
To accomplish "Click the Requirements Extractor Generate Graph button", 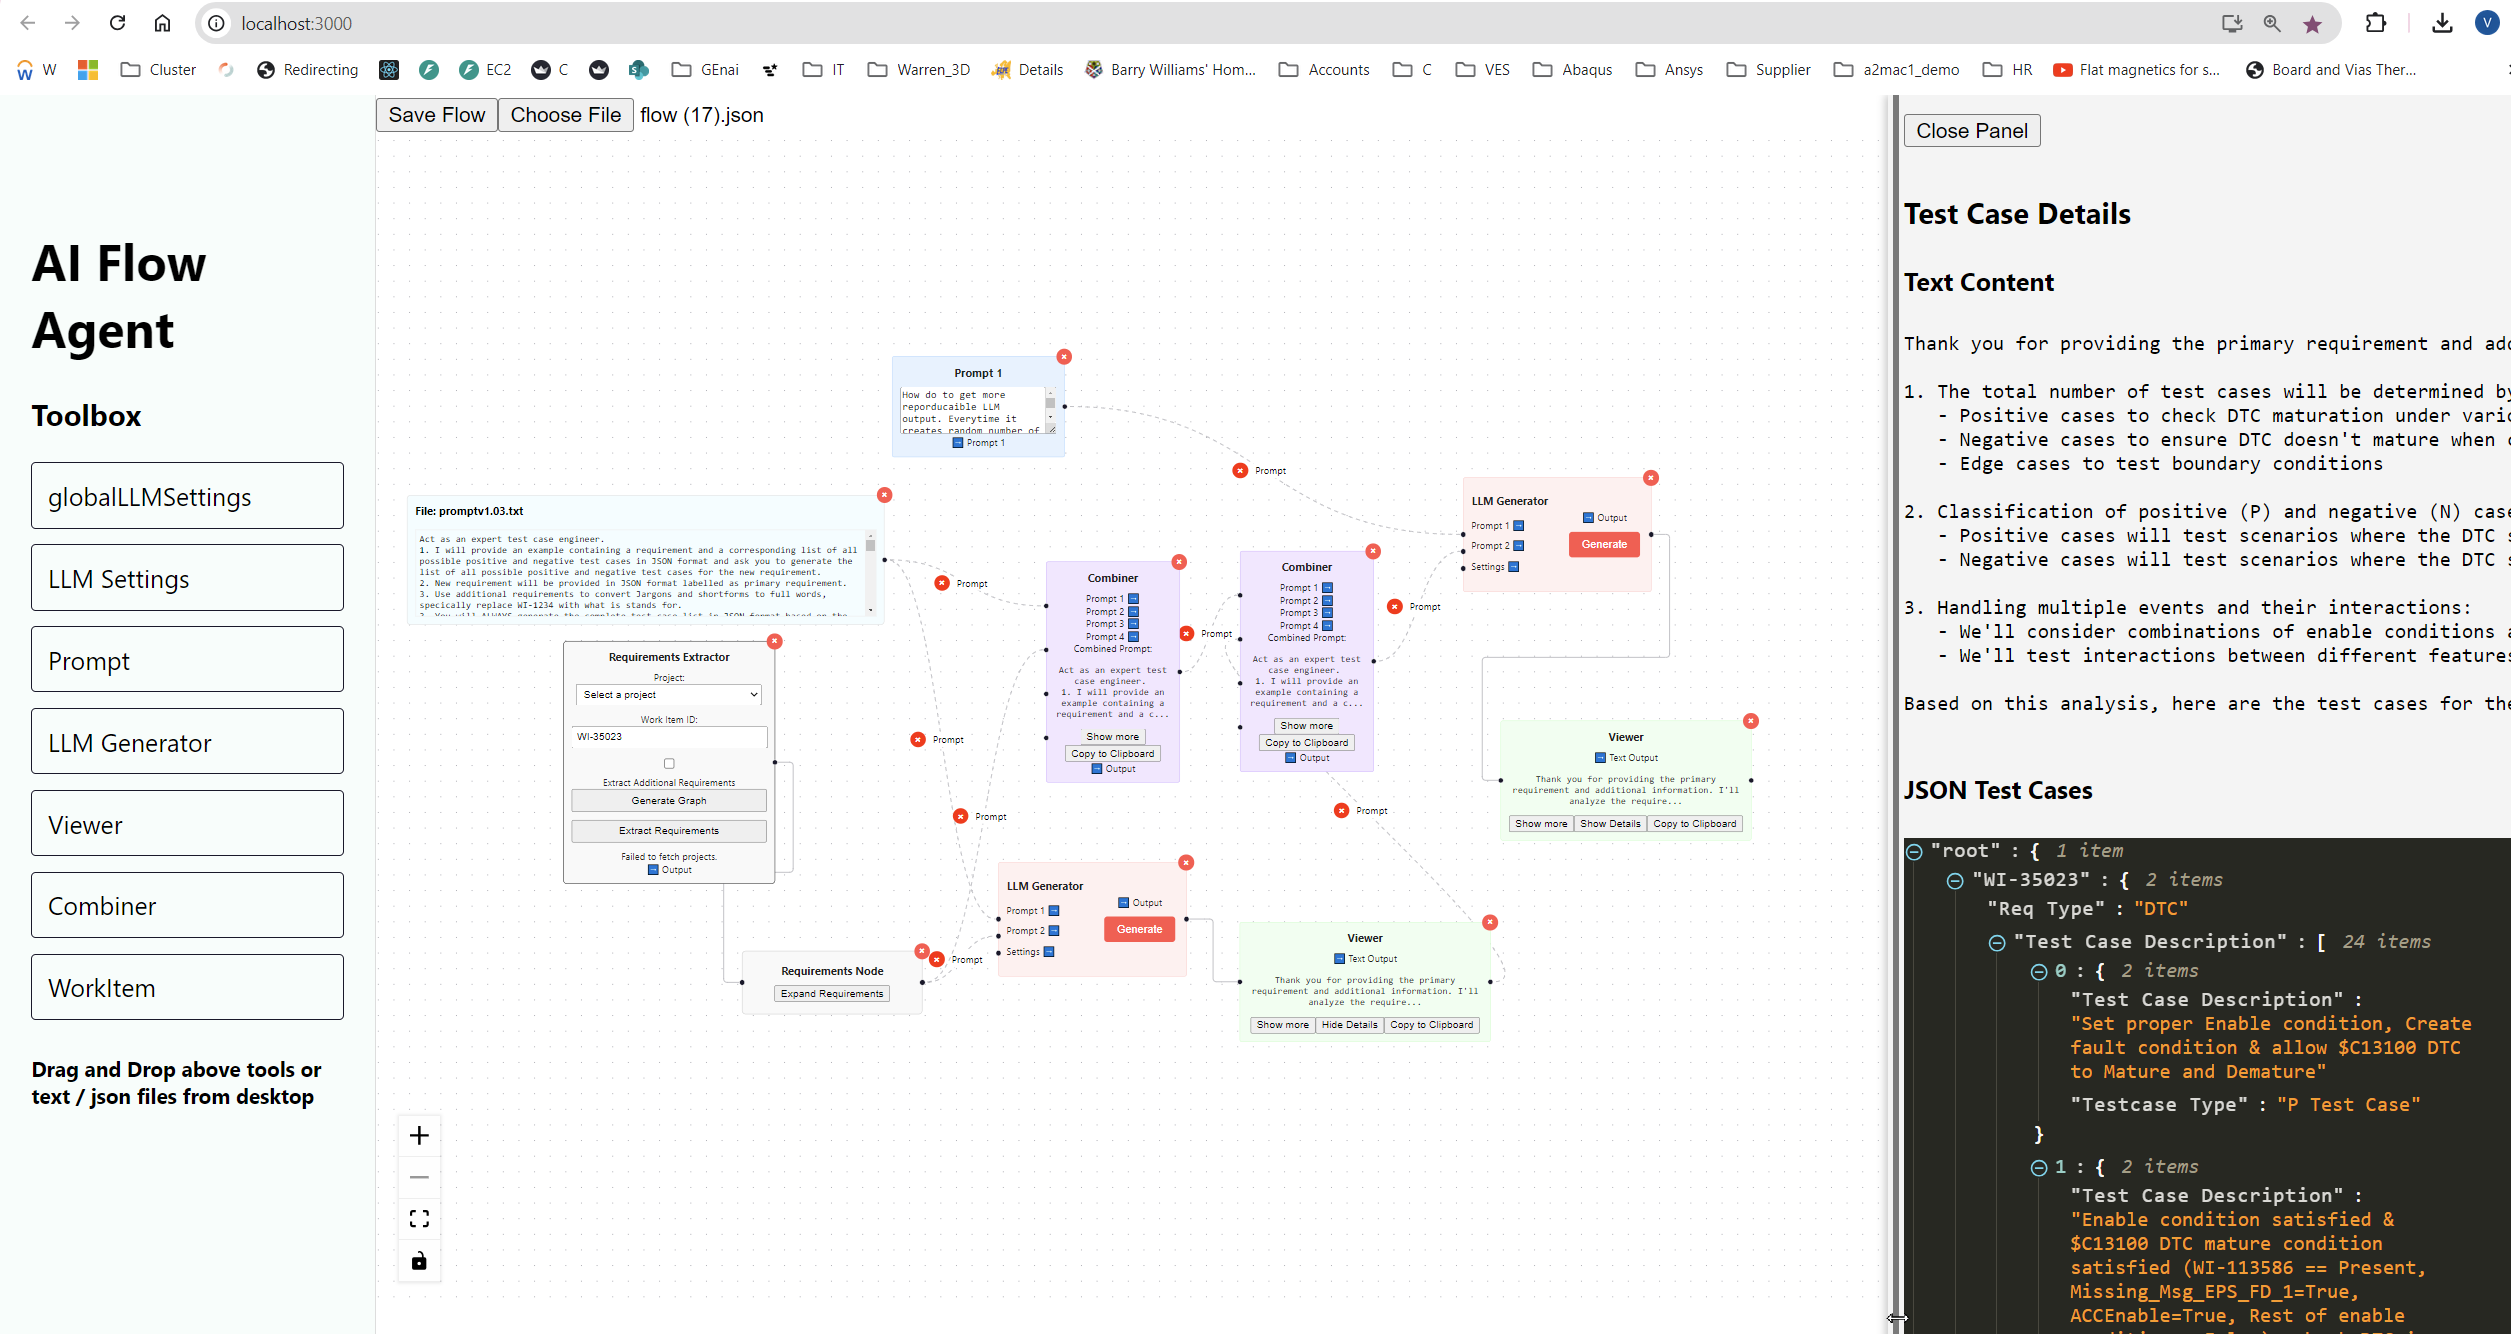I will tap(669, 801).
